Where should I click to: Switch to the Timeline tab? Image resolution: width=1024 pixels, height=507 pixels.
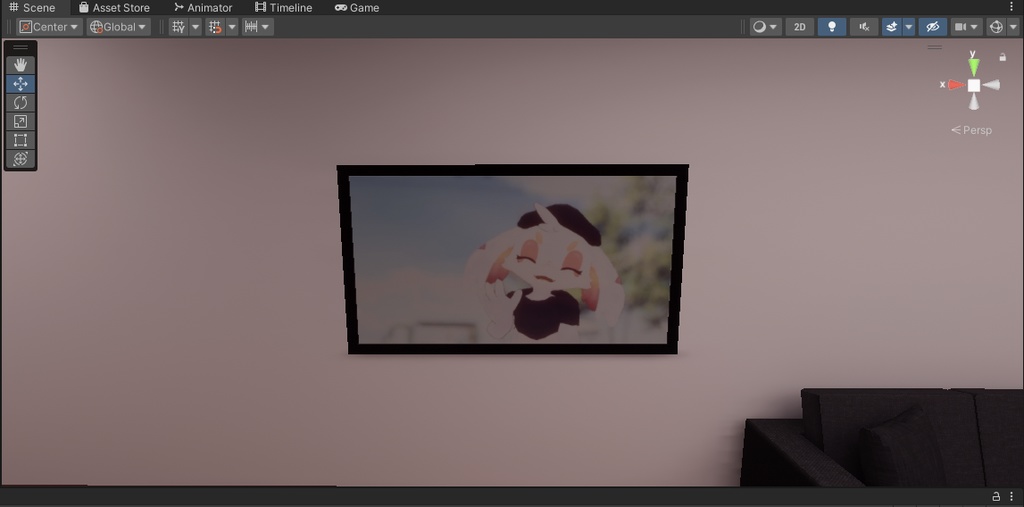[283, 8]
